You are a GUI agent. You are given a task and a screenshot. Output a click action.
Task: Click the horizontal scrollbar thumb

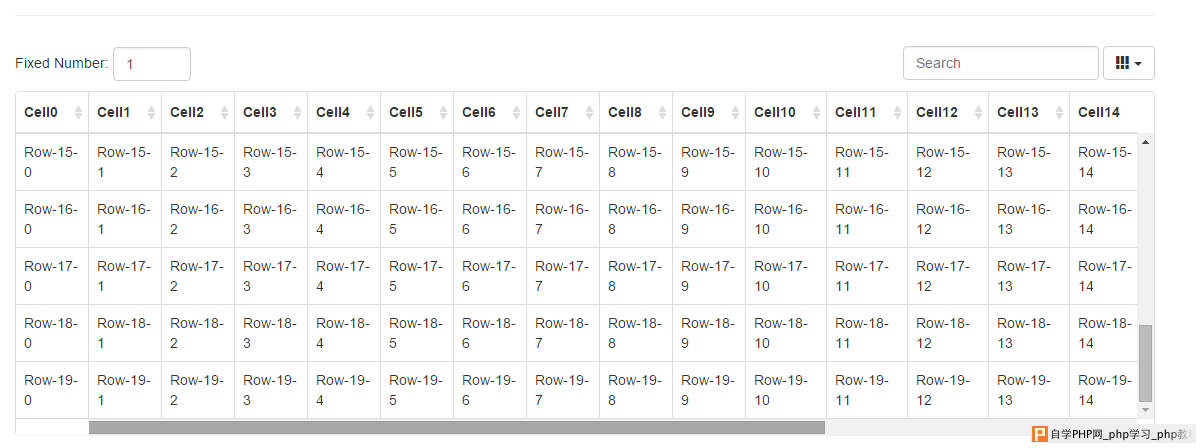click(x=457, y=427)
